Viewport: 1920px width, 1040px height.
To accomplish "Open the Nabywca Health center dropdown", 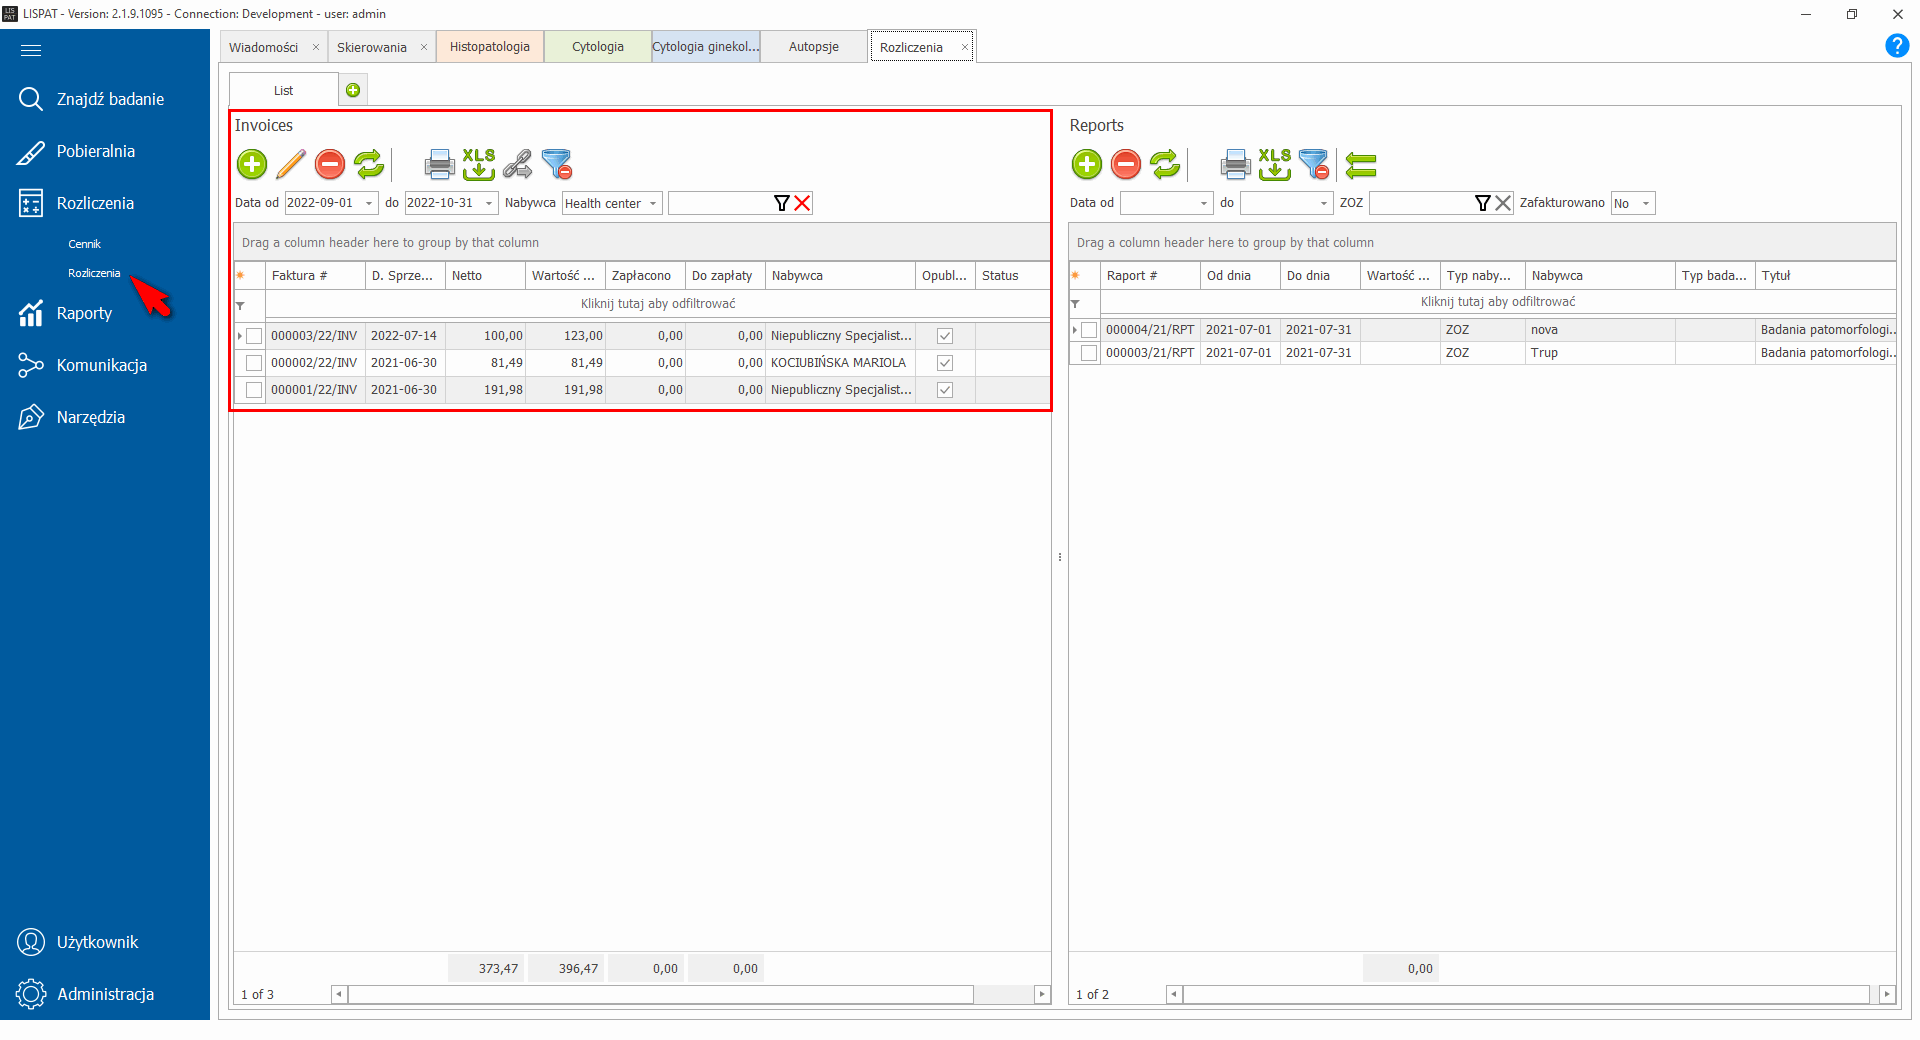I will 653,203.
